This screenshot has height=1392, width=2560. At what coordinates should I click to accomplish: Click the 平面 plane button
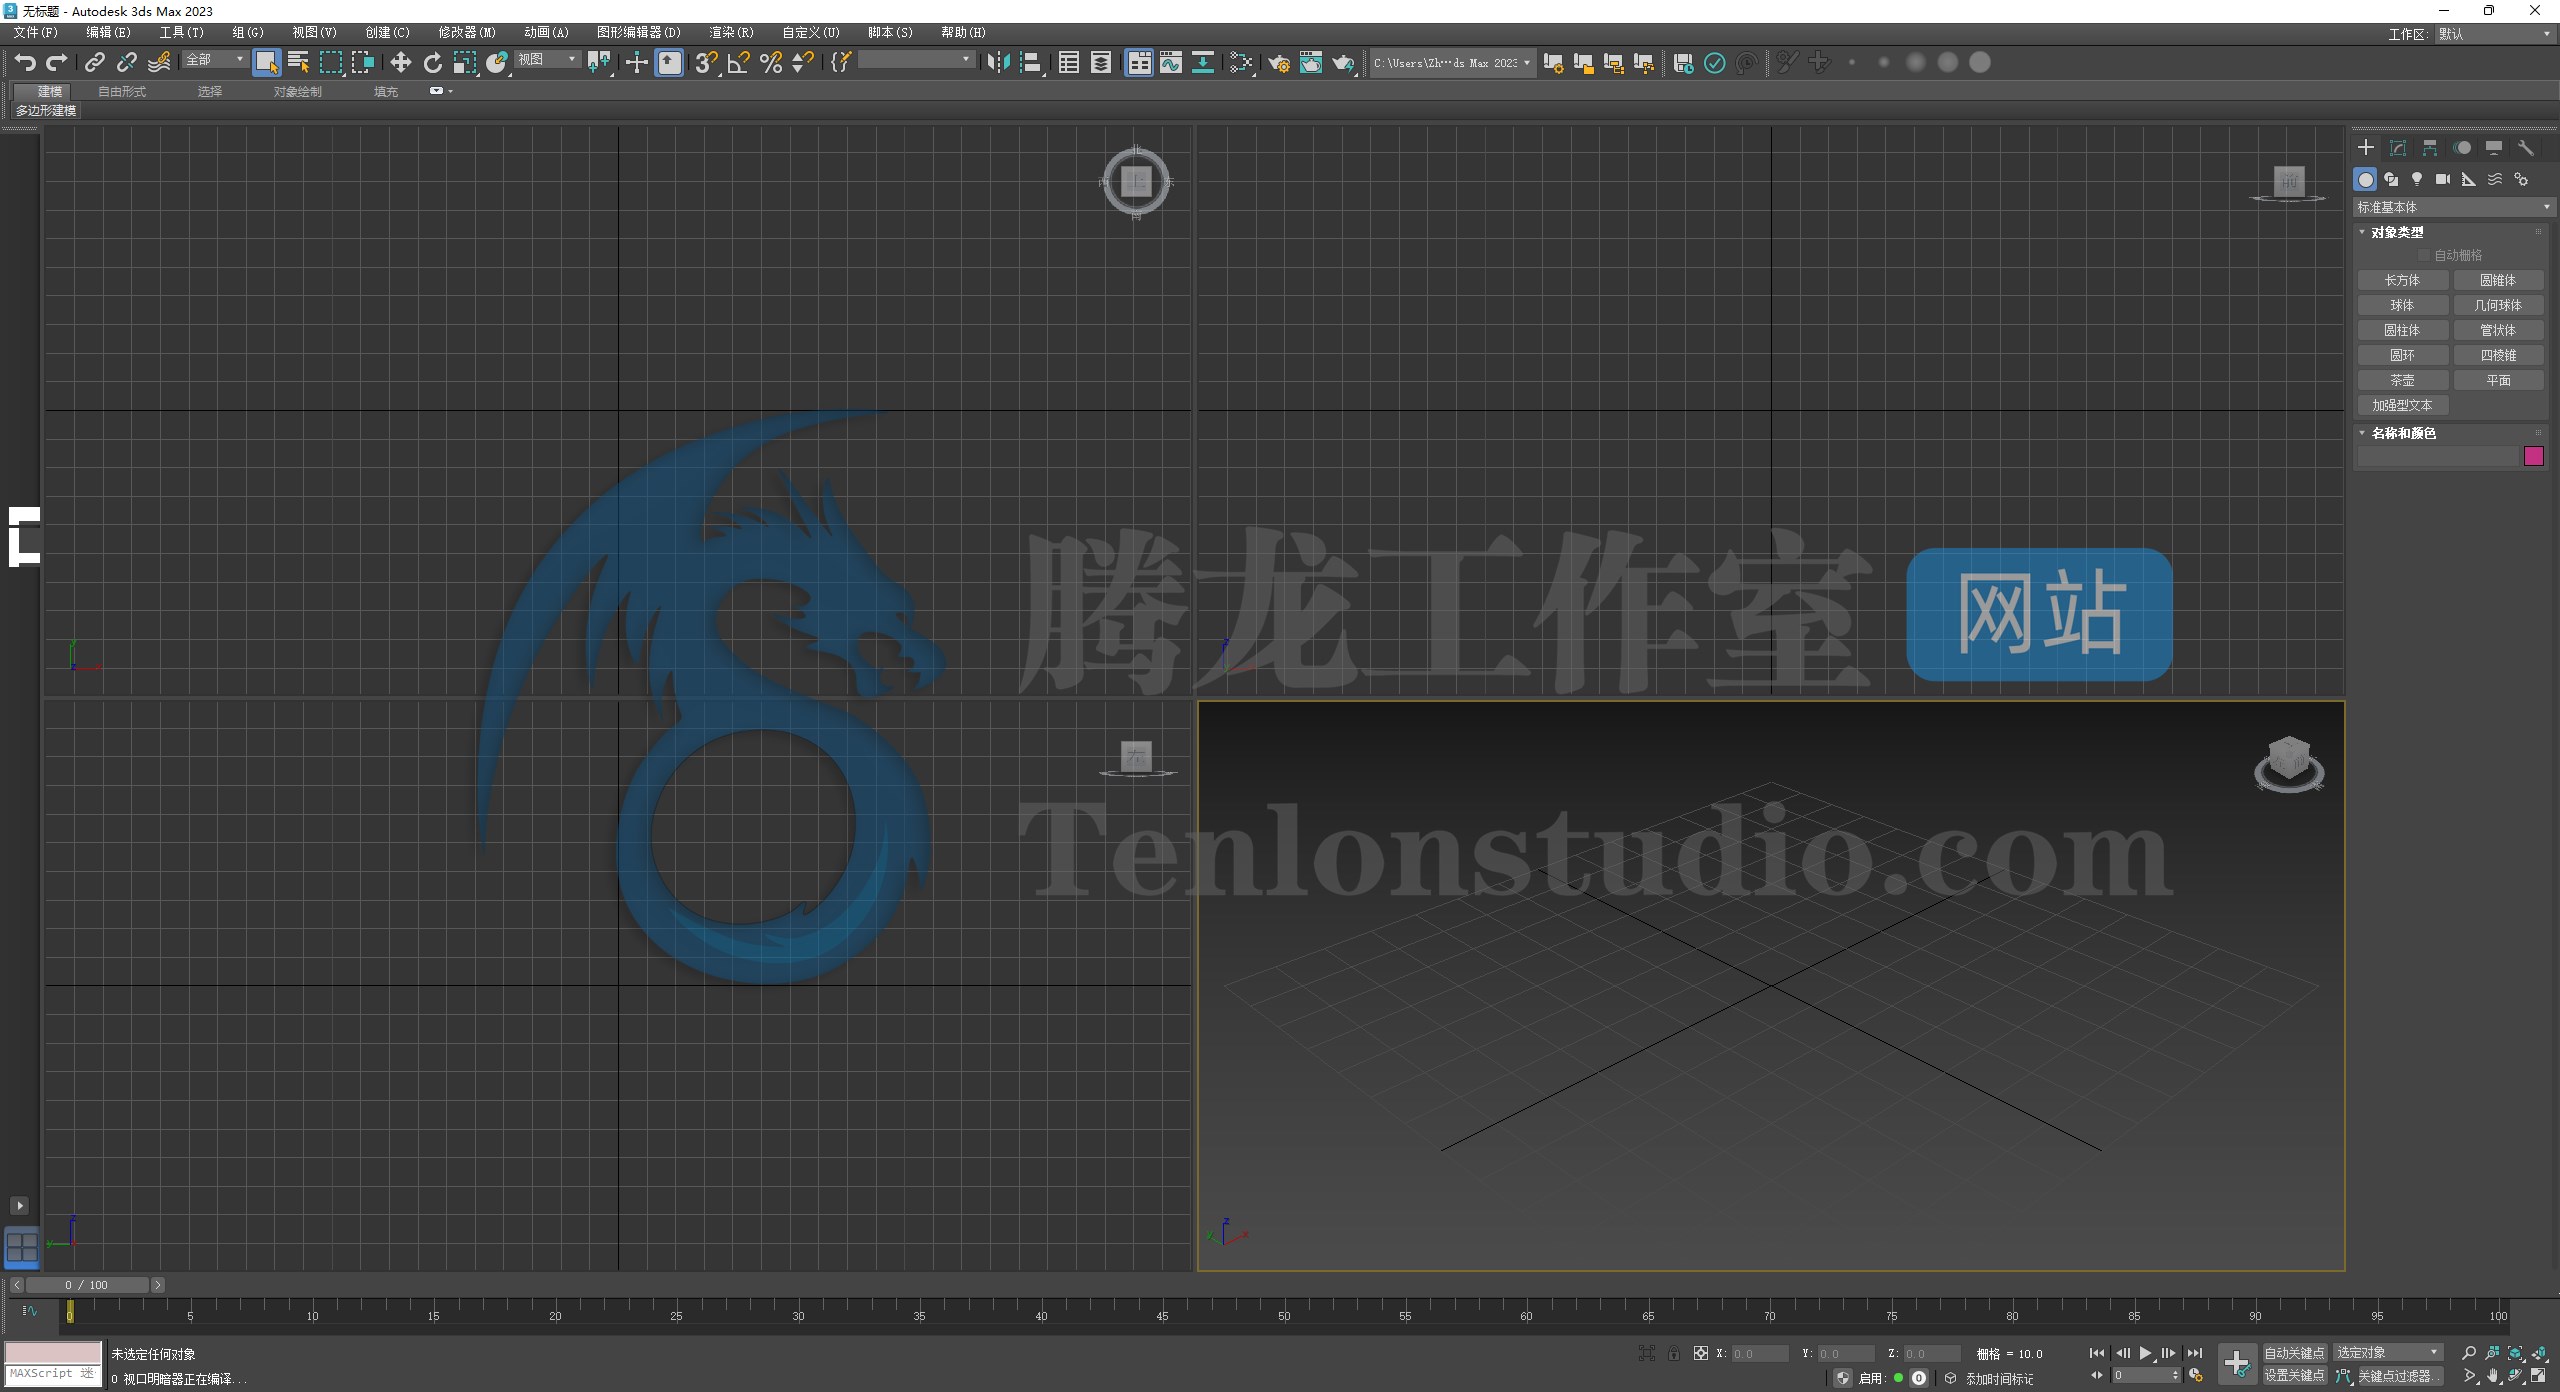[x=2498, y=381]
